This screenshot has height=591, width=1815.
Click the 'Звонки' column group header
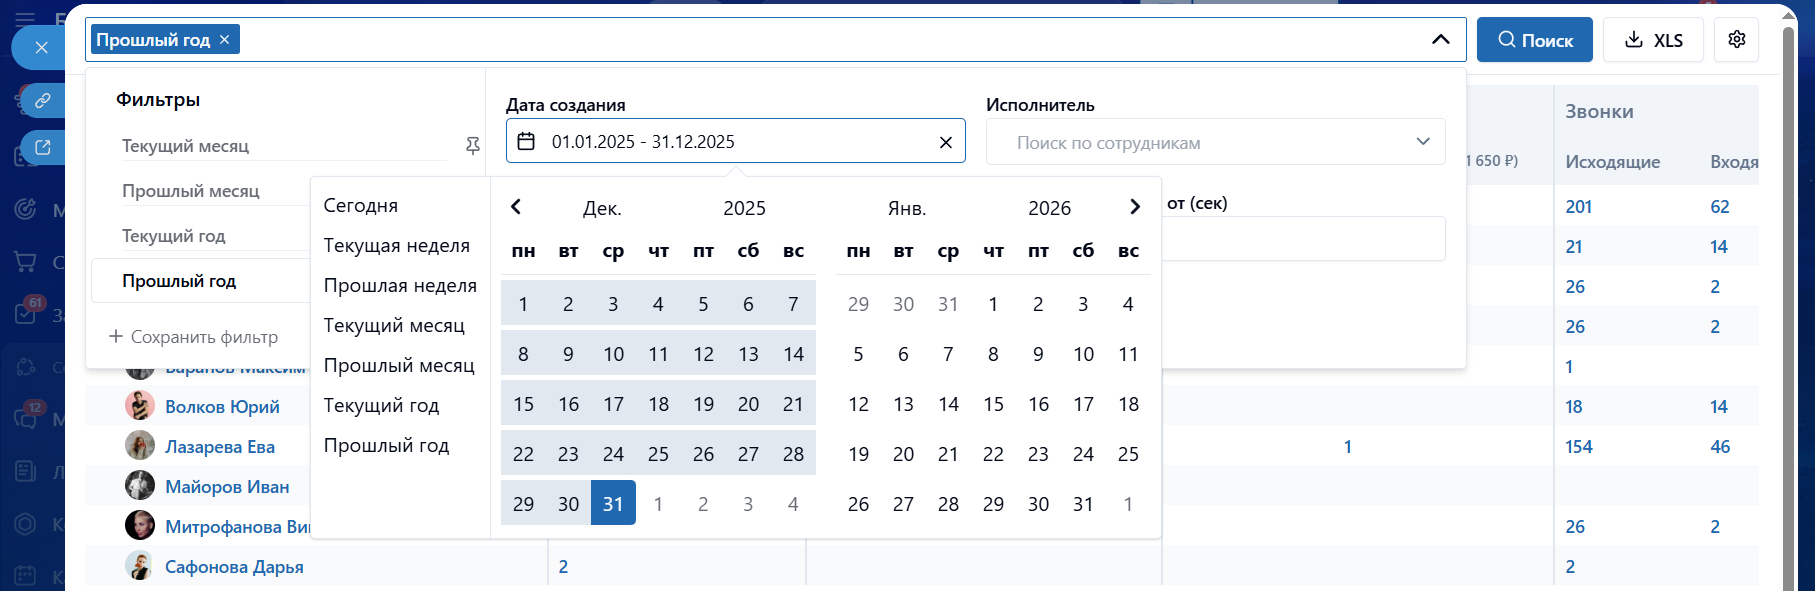[x=1600, y=112]
